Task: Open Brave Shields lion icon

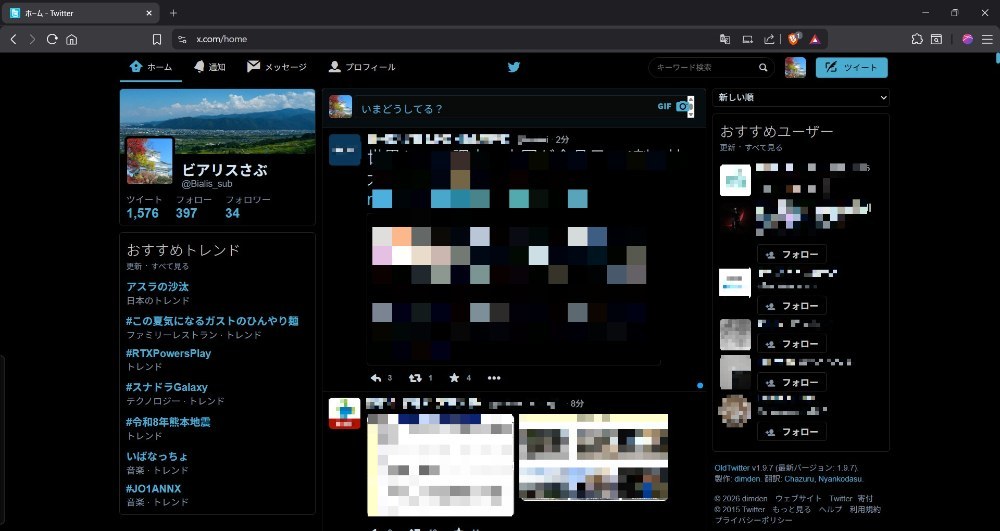Action: [793, 39]
